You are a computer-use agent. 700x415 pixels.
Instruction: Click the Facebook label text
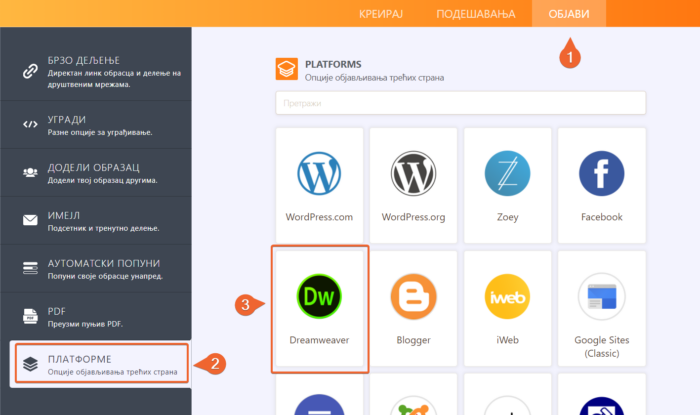602,217
